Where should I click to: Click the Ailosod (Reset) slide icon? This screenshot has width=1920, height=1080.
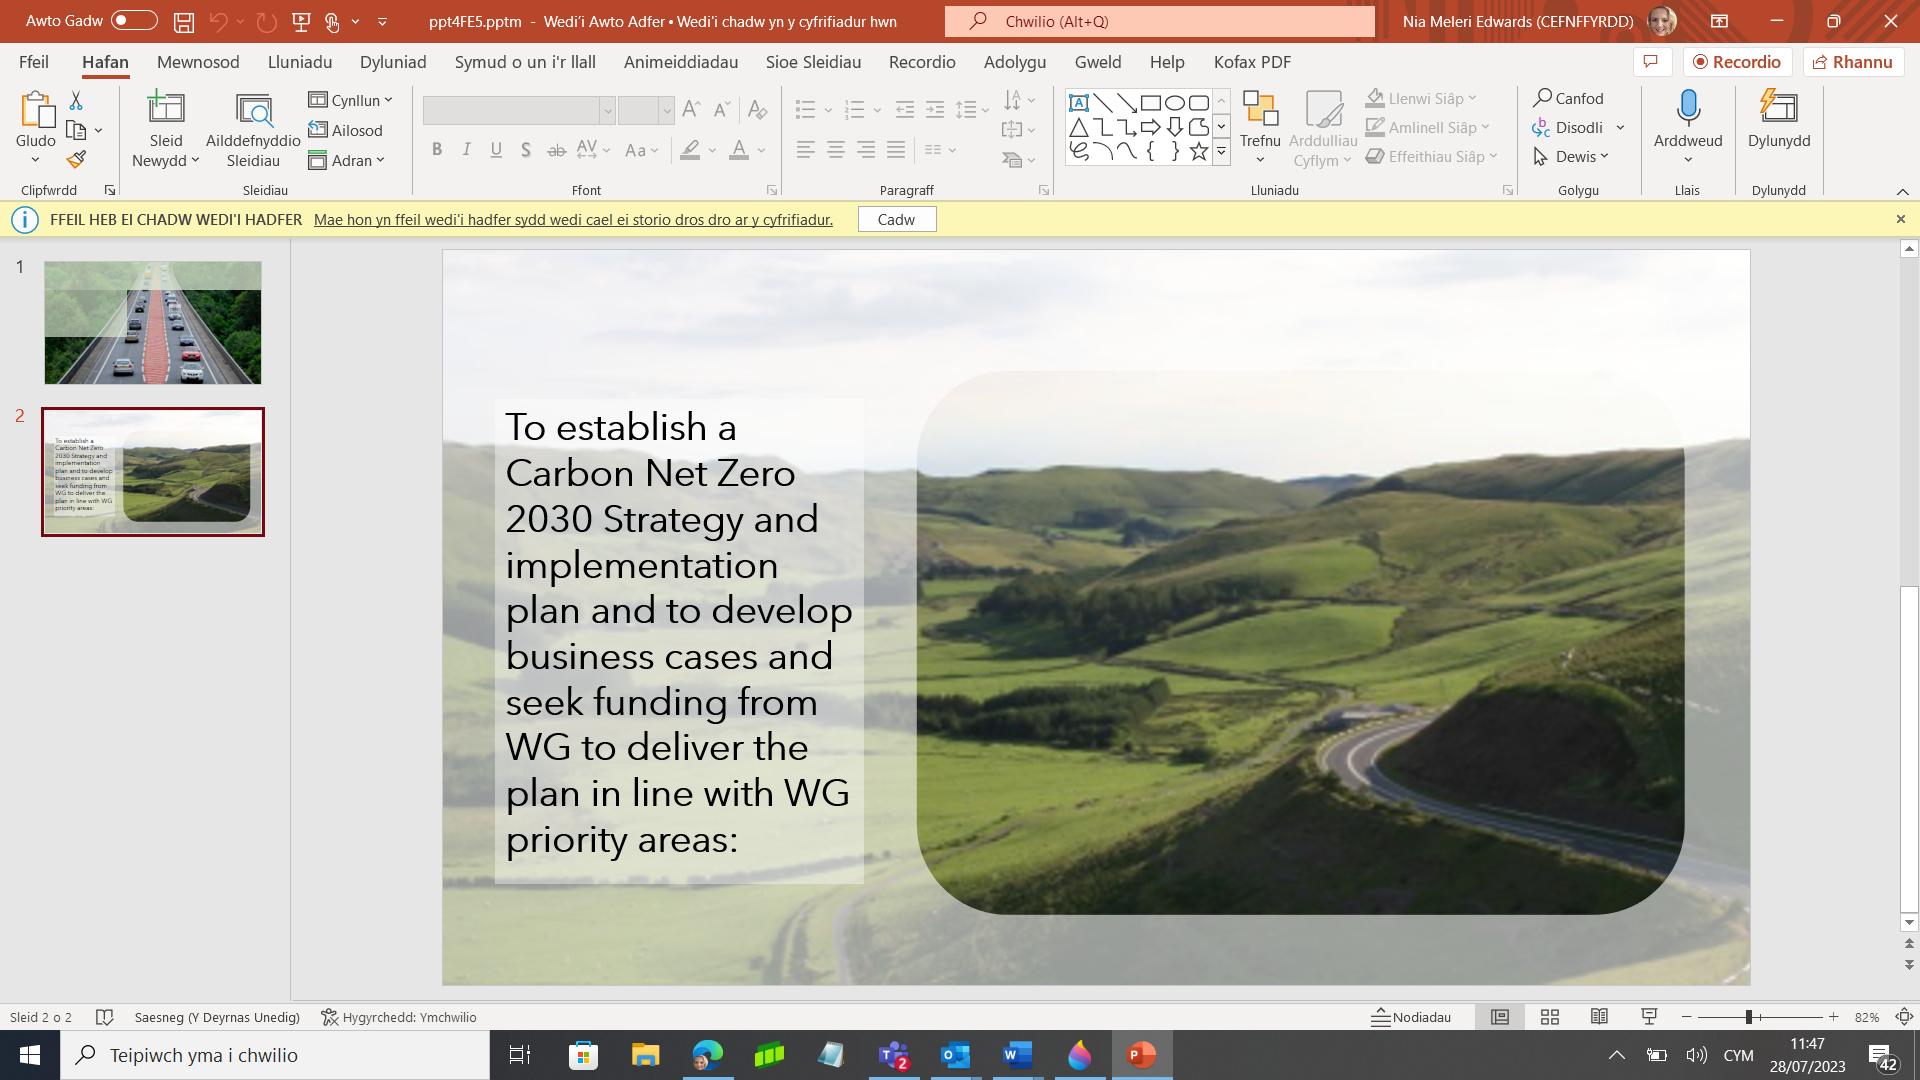pos(346,130)
